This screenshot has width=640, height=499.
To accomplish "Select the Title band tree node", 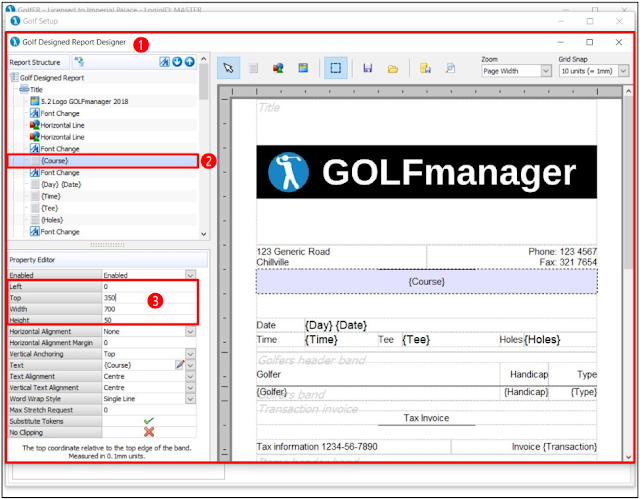I will [x=36, y=89].
